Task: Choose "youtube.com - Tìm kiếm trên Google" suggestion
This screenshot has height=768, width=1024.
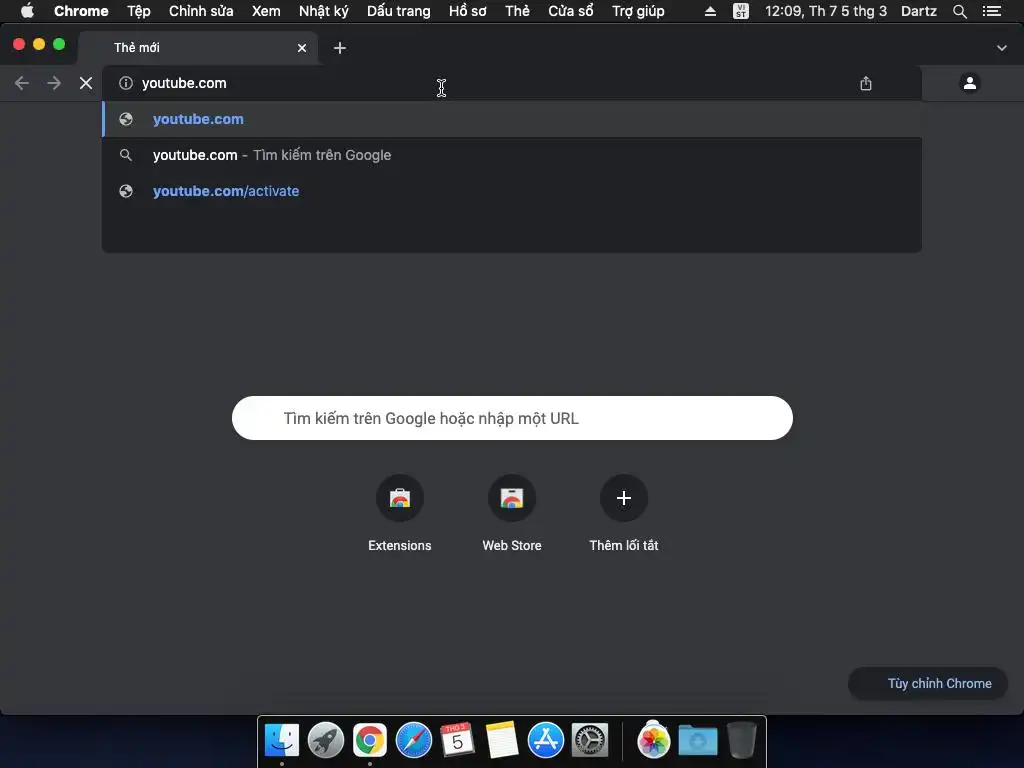Action: (512, 155)
